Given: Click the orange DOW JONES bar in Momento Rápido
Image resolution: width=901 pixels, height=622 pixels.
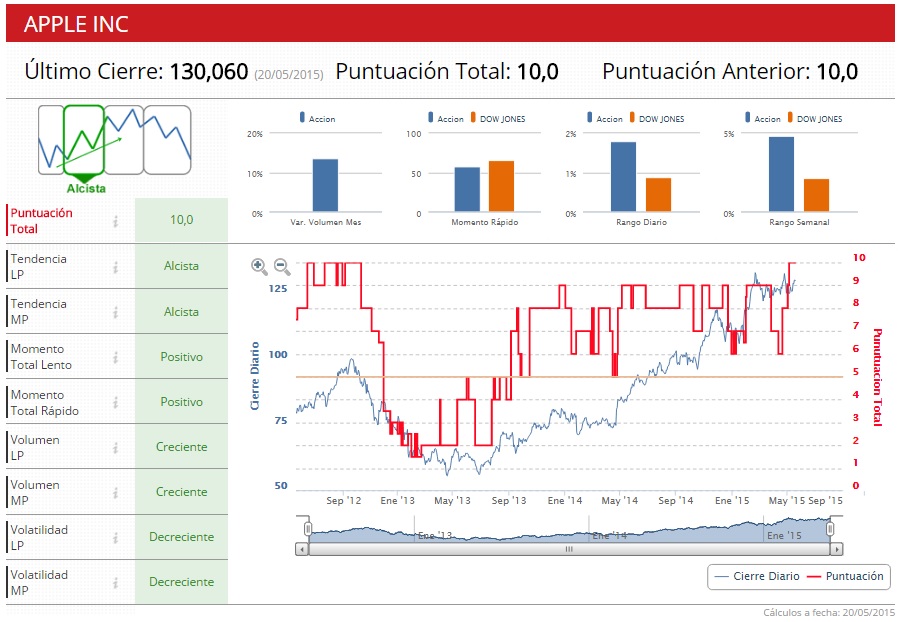Looking at the screenshot, I should (501, 186).
